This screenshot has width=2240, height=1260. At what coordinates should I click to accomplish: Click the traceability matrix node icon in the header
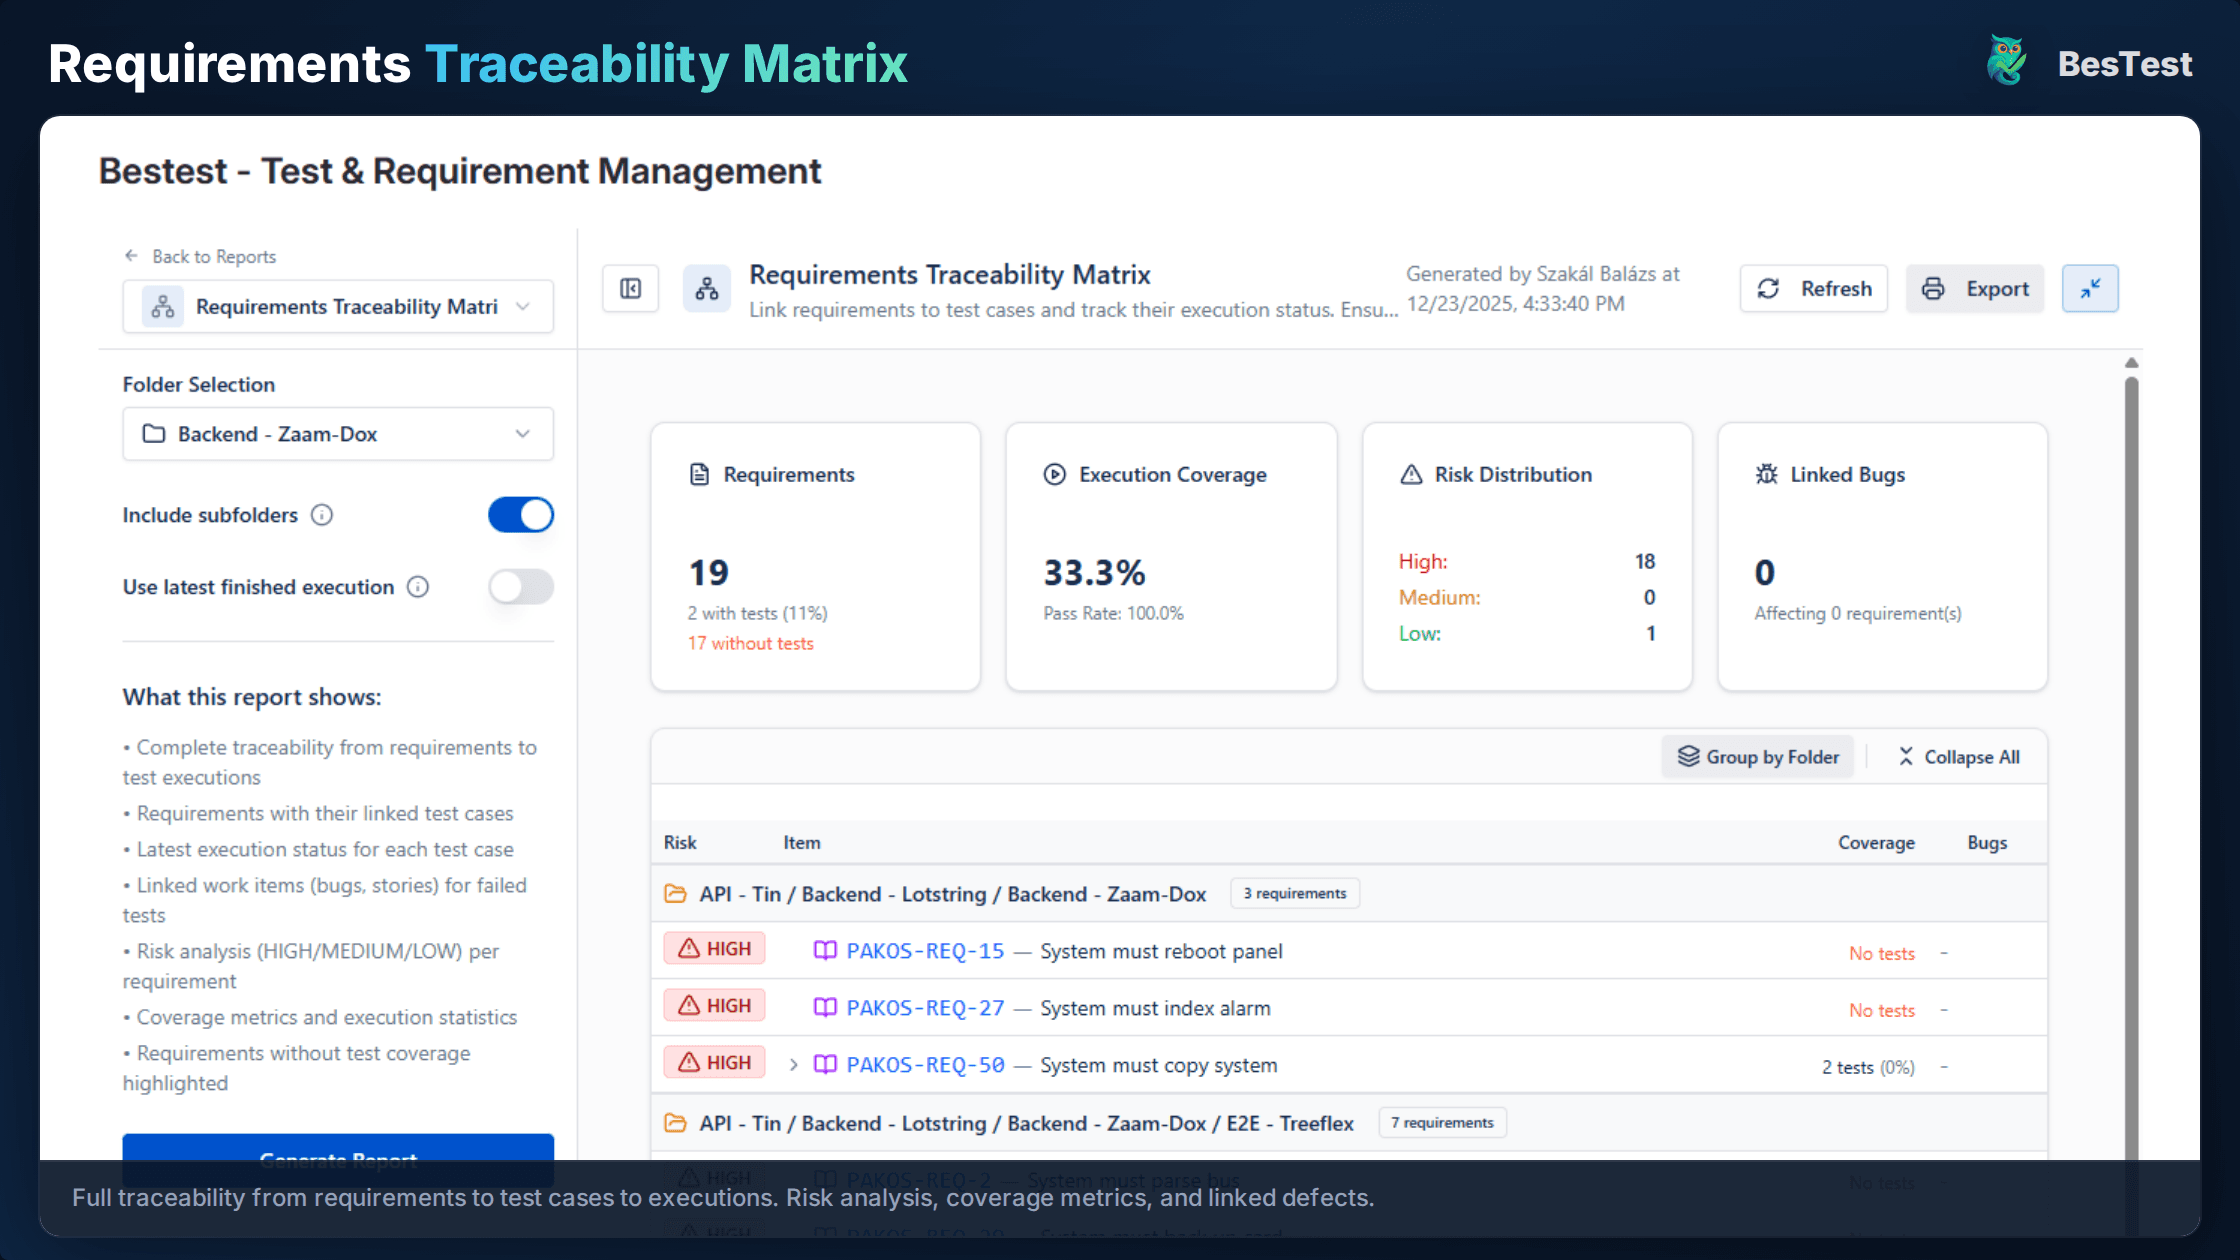coord(707,288)
